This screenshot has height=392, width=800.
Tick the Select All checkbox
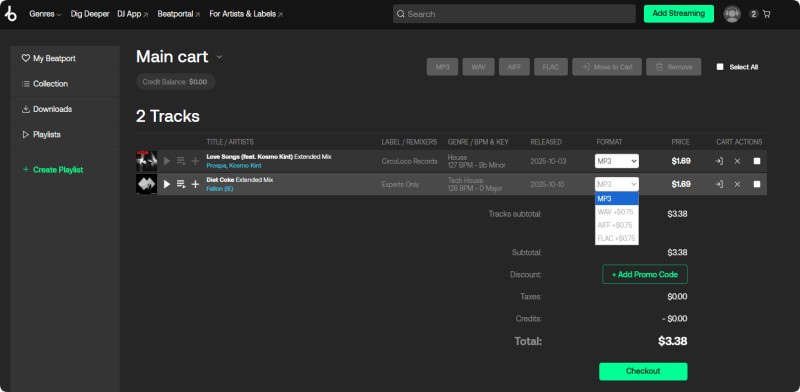(x=720, y=67)
